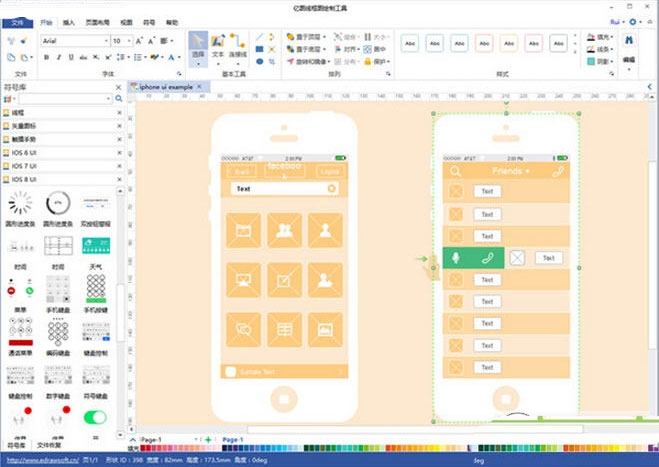Click the Center icon in the arrange group
Viewport: 659px width, 467px height.
pos(374,49)
